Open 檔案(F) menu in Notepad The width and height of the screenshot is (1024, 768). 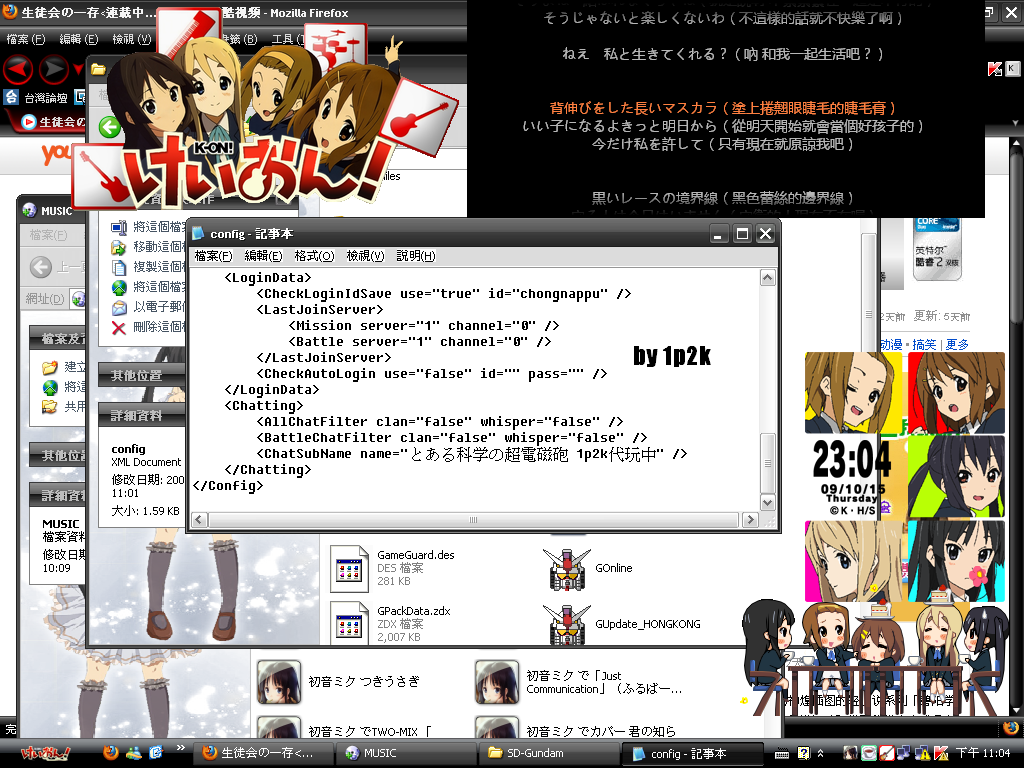(213, 256)
